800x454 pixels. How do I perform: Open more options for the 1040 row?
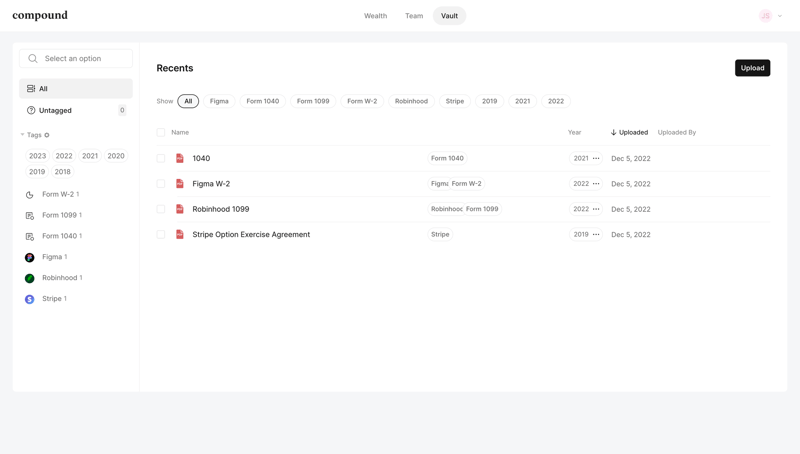click(596, 159)
